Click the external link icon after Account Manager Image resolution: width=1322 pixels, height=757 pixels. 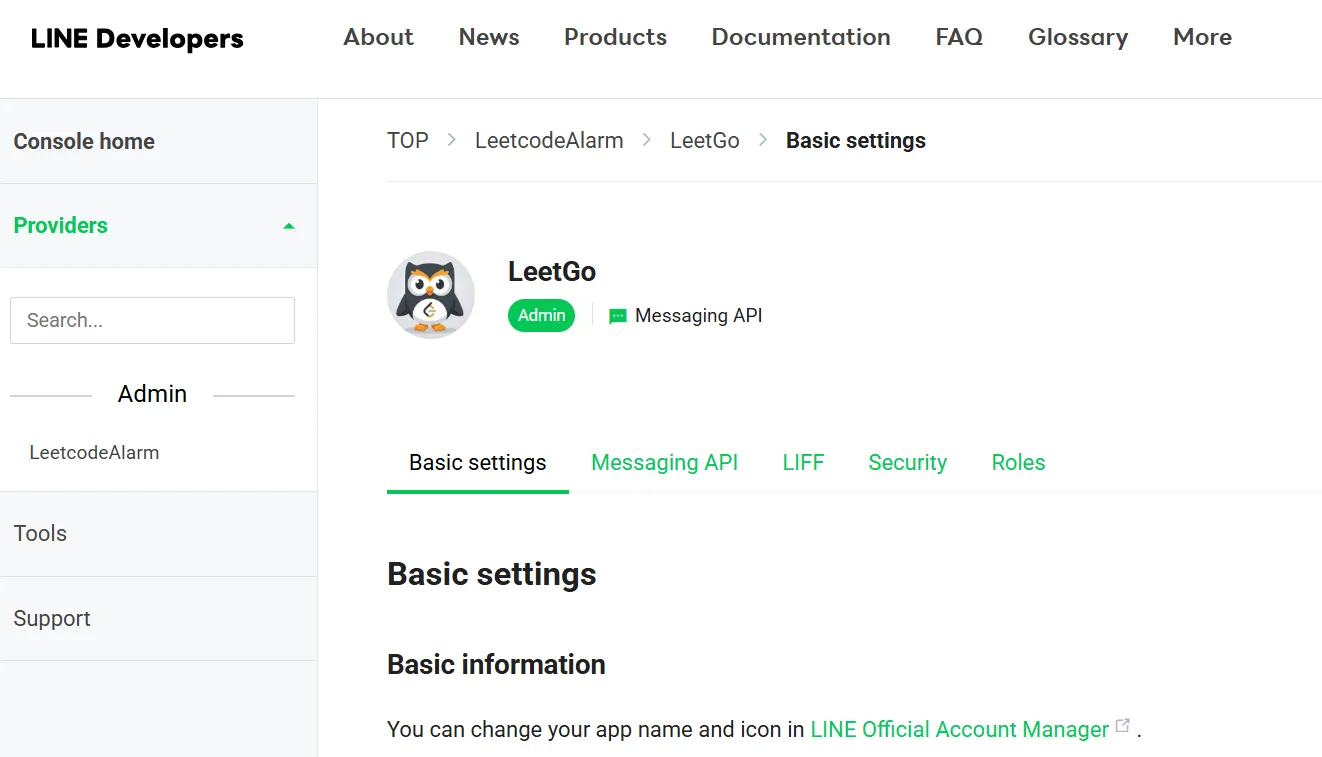coord(1123,726)
